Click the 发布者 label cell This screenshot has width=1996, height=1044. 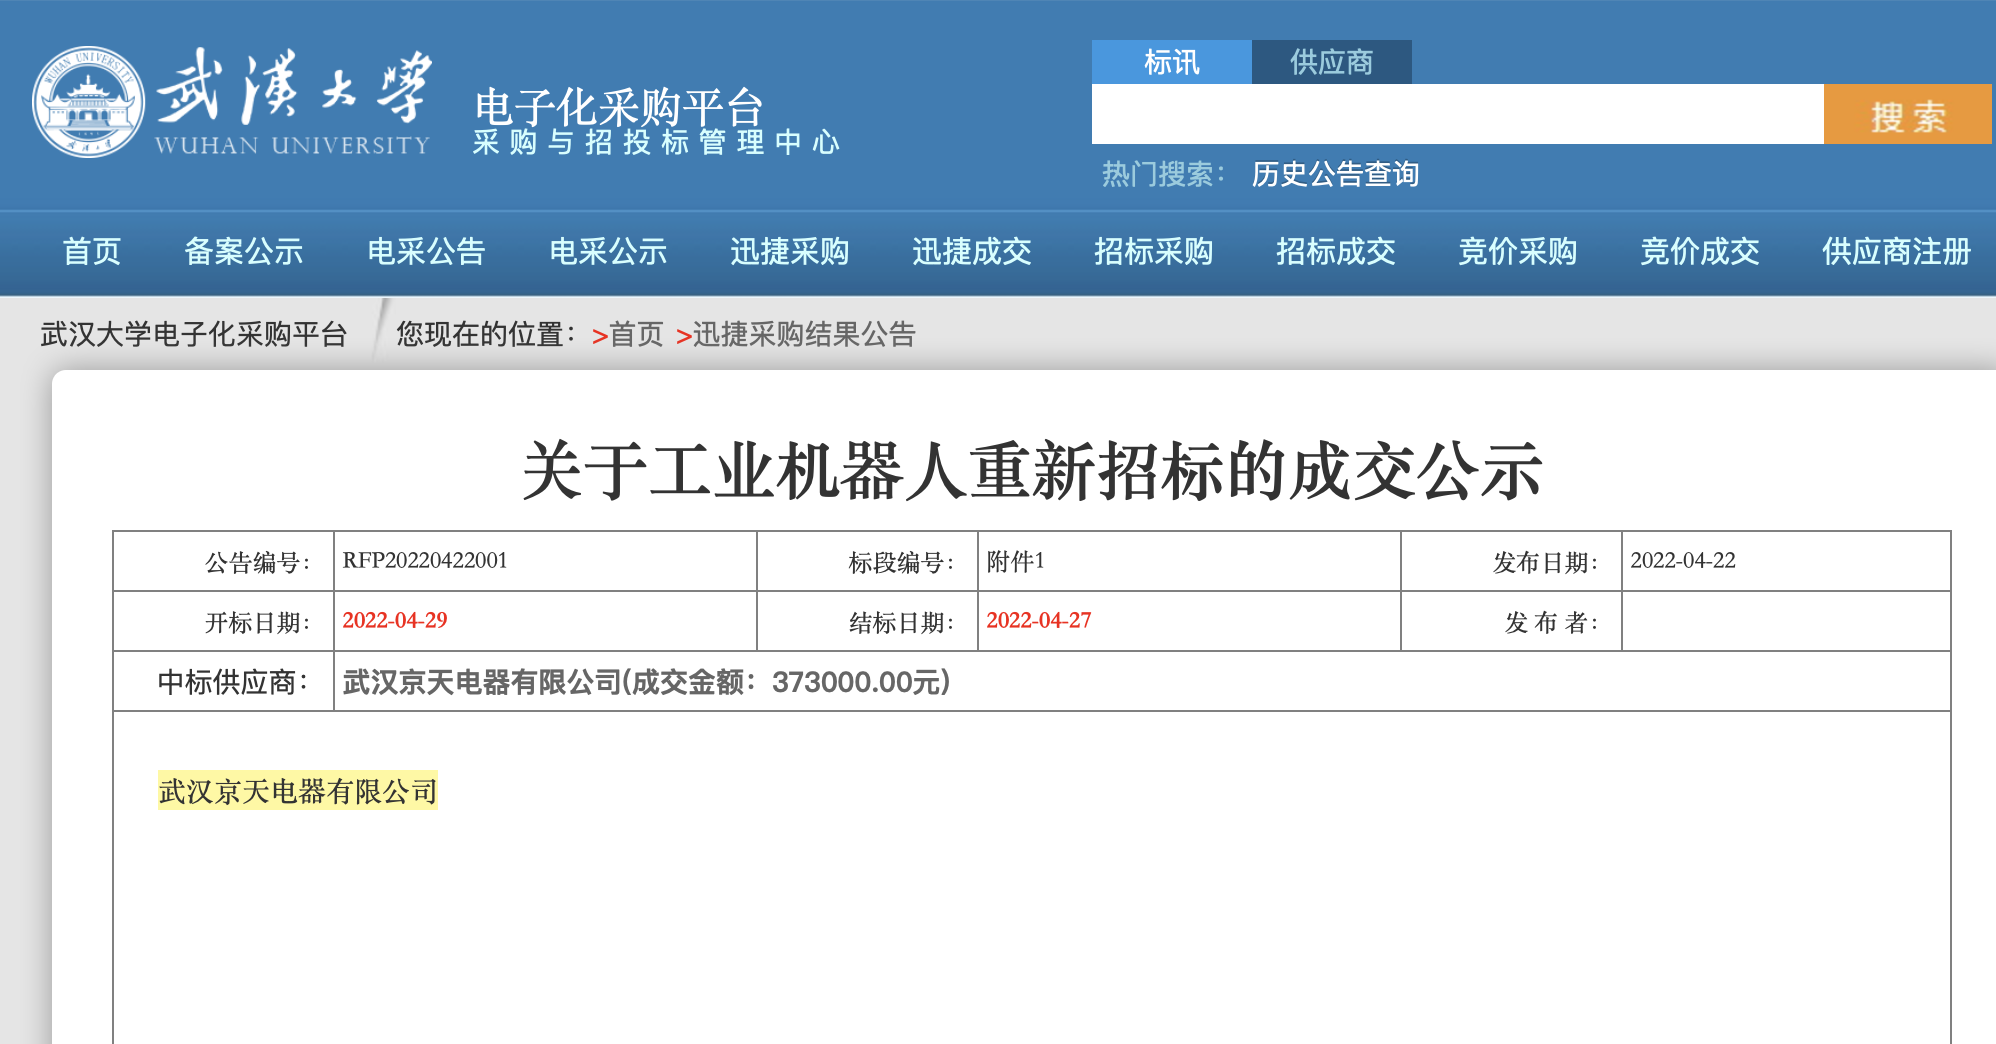coord(1512,622)
